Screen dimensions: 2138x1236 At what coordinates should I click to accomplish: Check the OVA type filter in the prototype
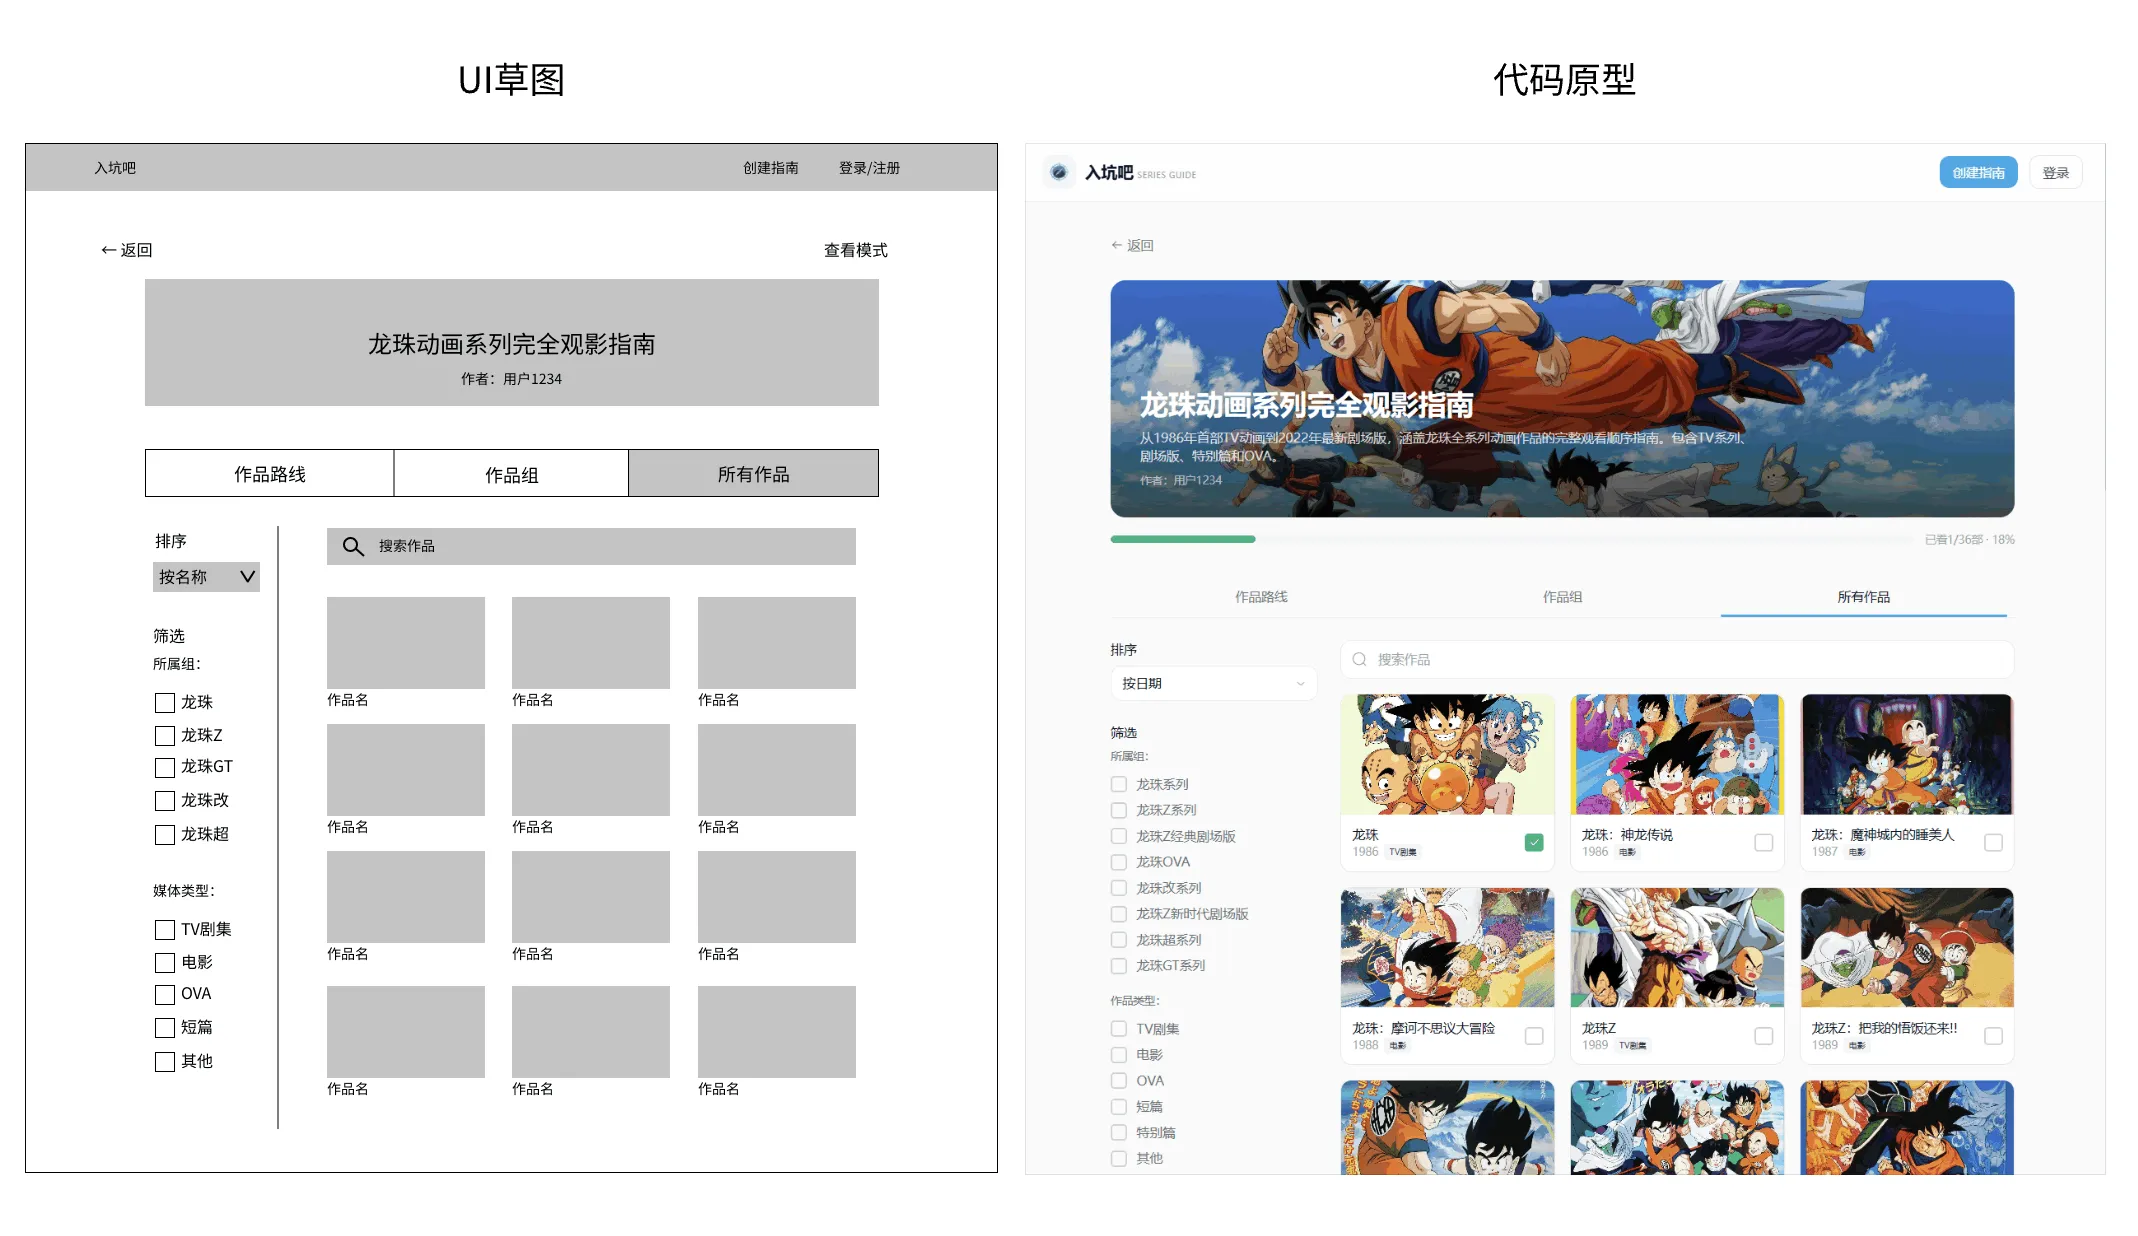(x=1119, y=1081)
